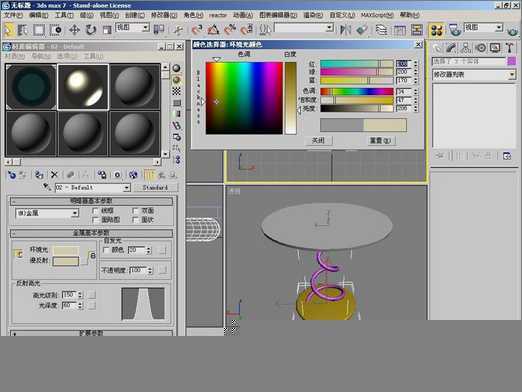522x392 pixels.
Task: Enable the 双面 (2-Sided) checkbox
Action: [x=135, y=211]
